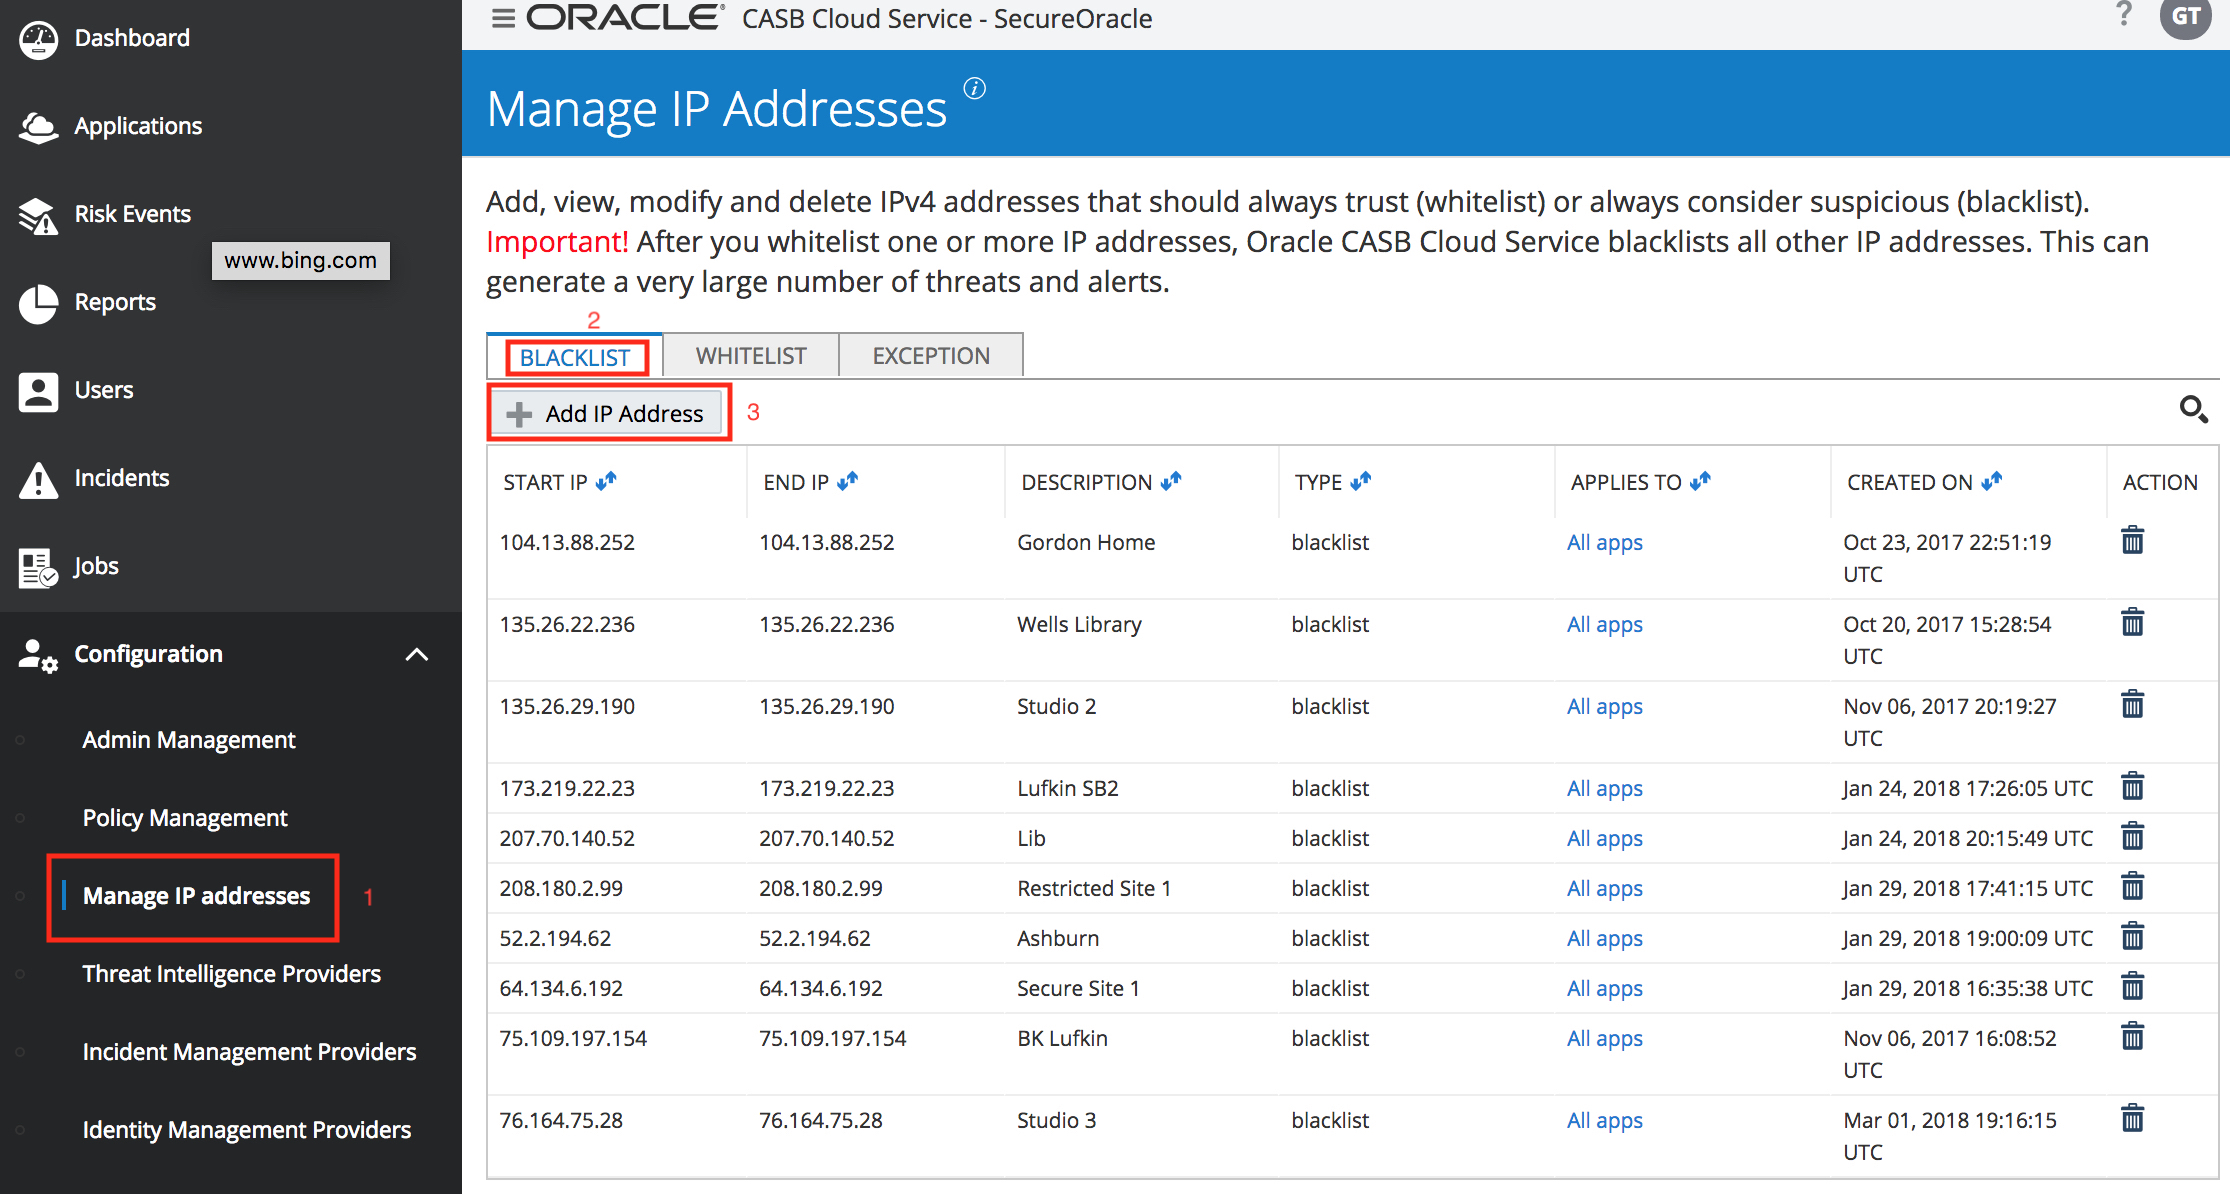Open All apps link for Lufkin SB2
This screenshot has height=1194, width=2230.
[x=1604, y=789]
